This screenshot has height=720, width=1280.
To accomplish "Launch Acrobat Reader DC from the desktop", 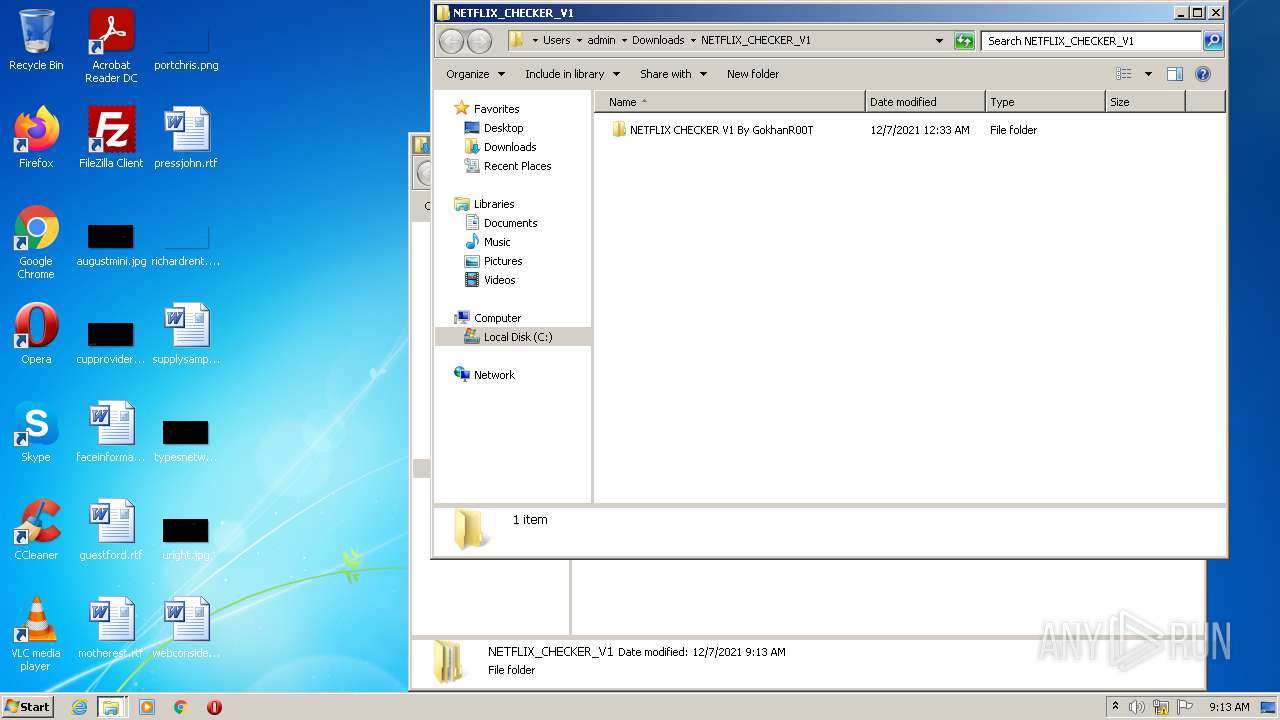I will click(111, 46).
